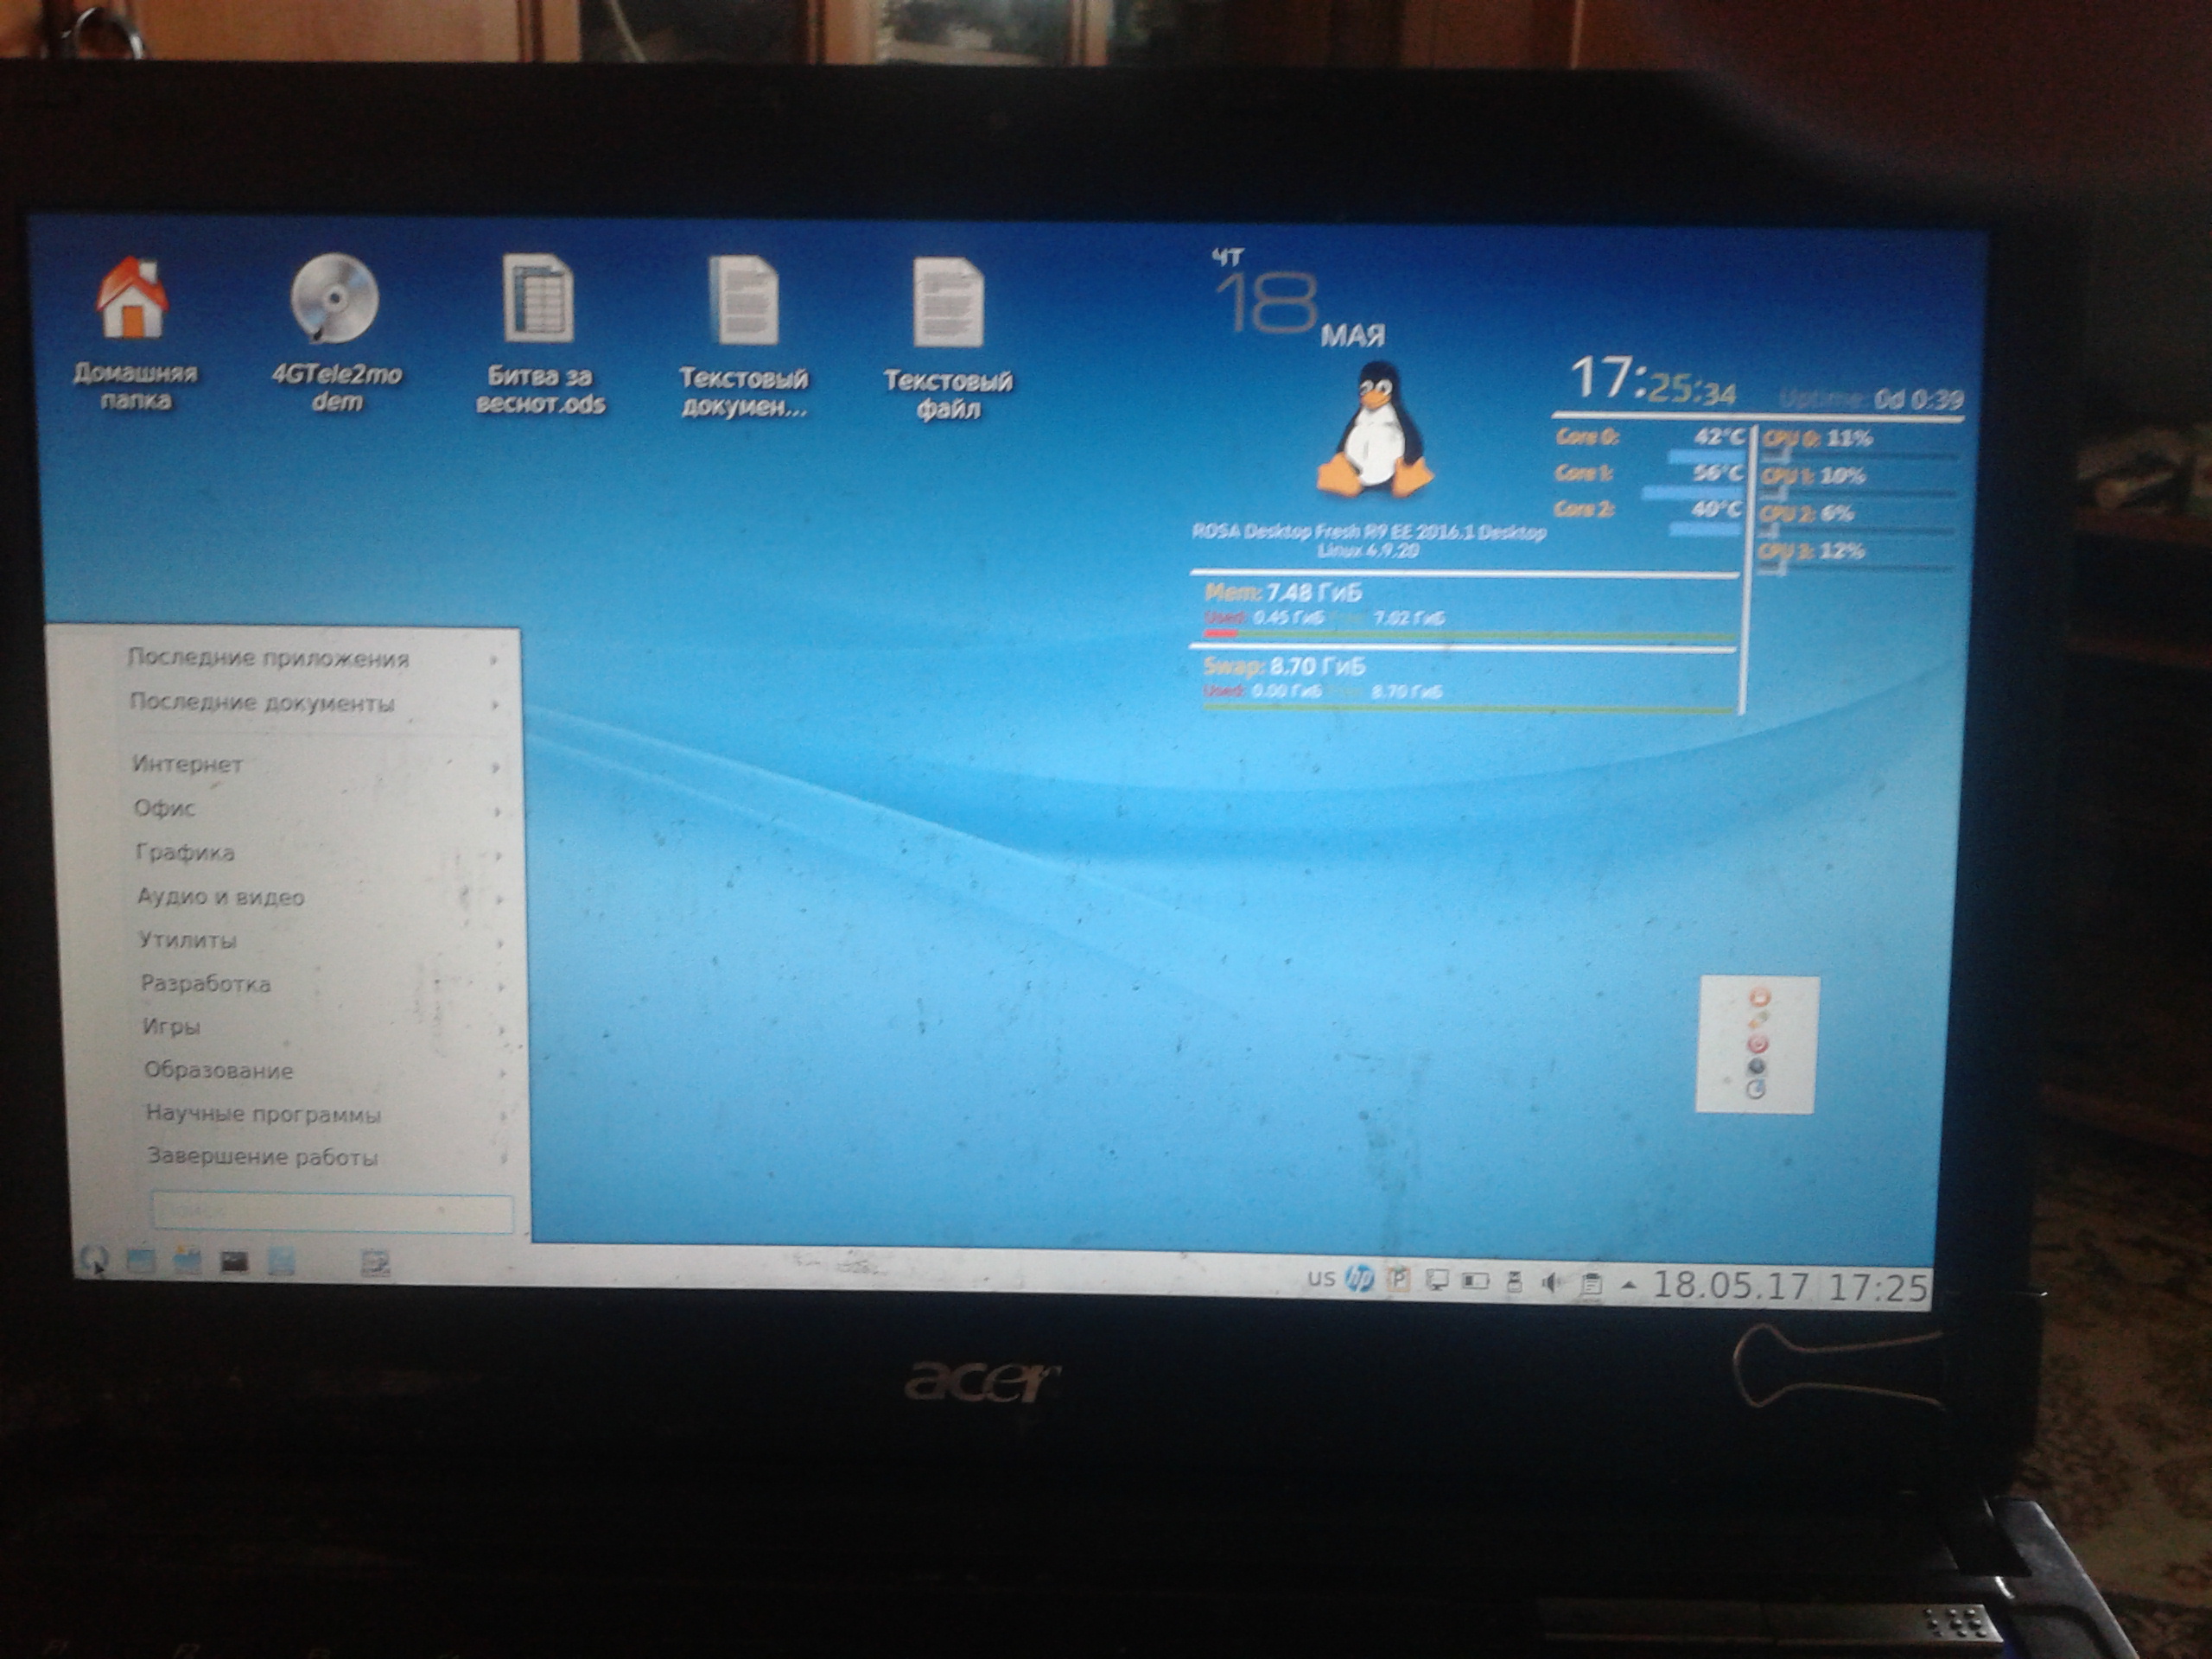Select Утилиты menu entry
2212x1659 pixels.
click(188, 941)
